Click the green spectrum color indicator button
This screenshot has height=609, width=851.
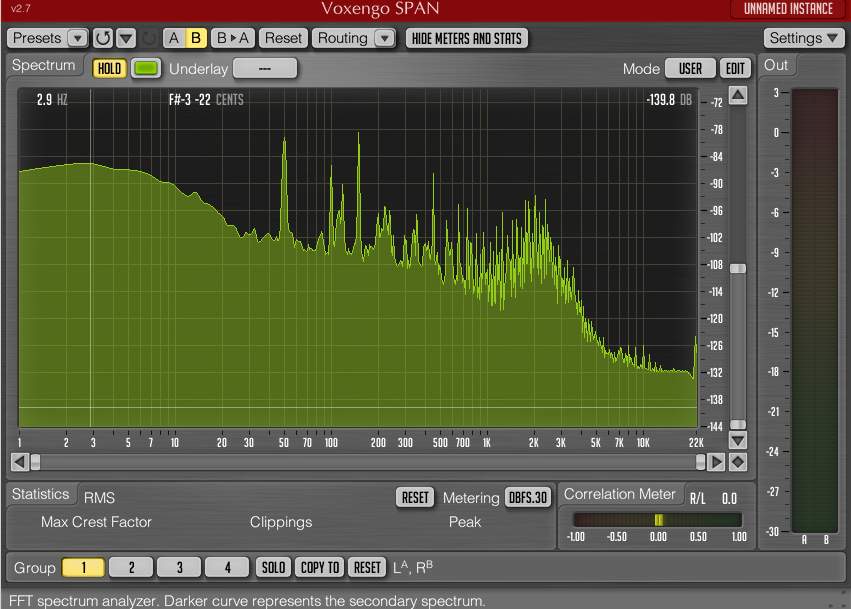146,69
